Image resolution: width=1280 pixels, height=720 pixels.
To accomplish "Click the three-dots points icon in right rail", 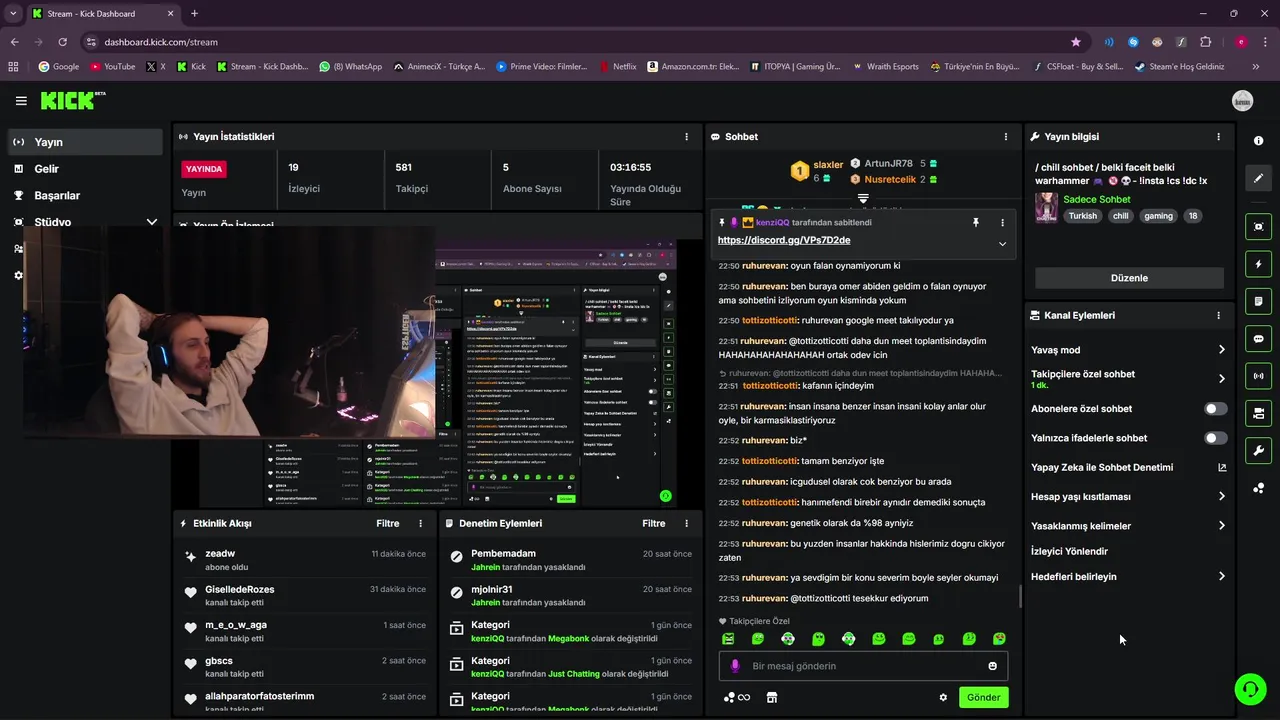I will point(1258,488).
